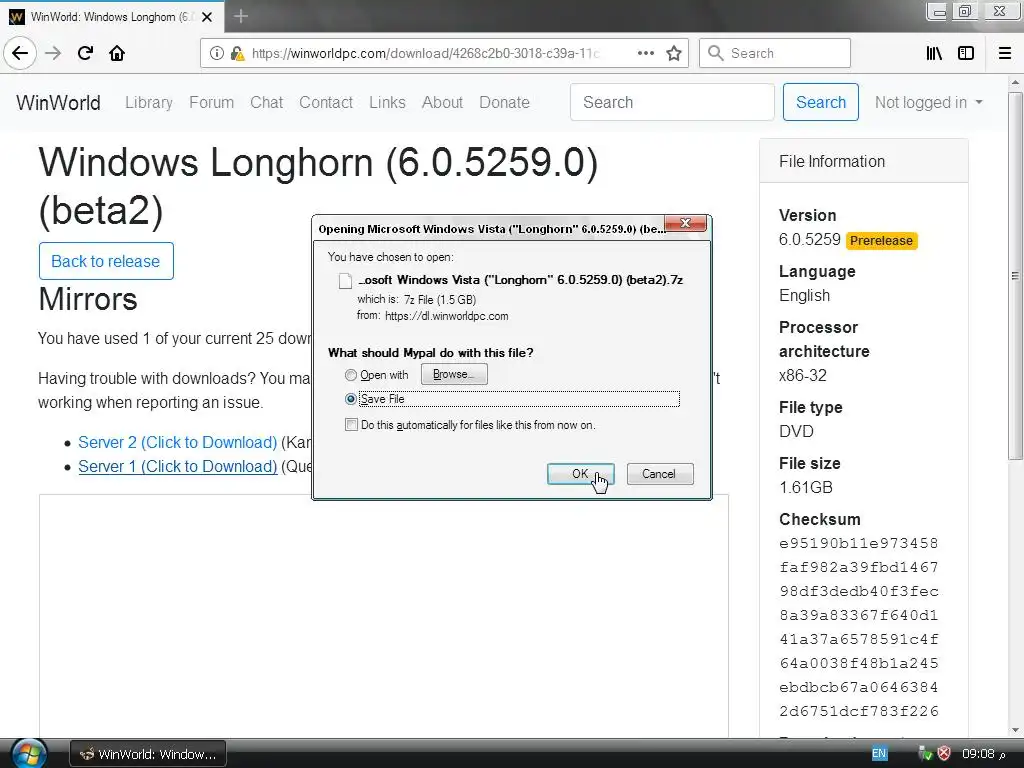The width and height of the screenshot is (1024, 768).
Task: Open the browser home page icon
Action: (117, 53)
